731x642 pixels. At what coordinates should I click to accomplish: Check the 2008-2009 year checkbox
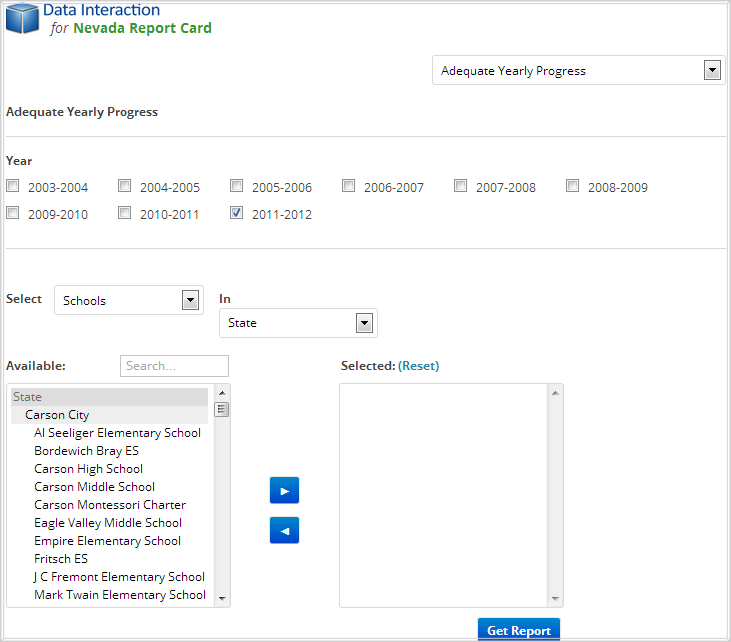tap(572, 186)
